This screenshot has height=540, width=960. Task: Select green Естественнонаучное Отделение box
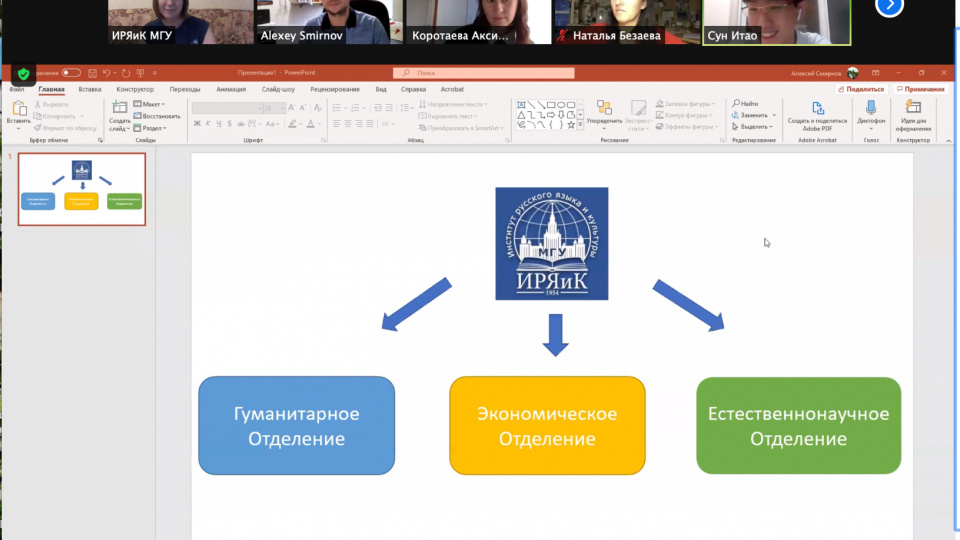click(x=798, y=426)
